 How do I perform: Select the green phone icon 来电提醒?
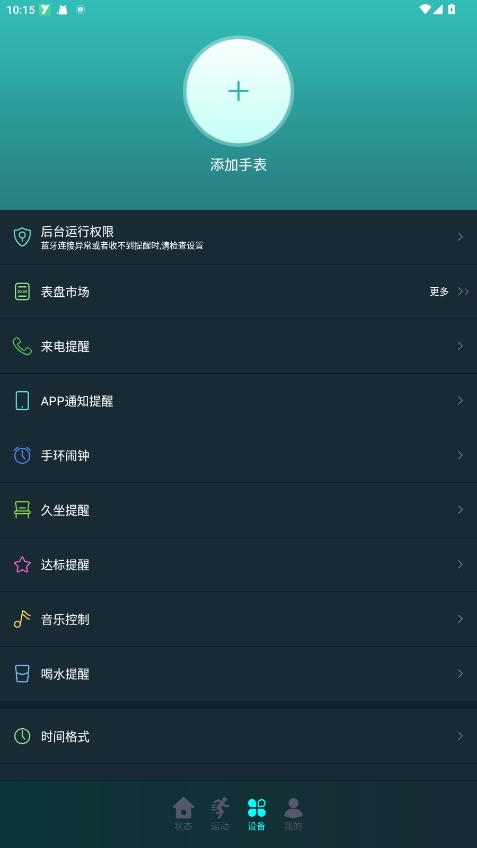coord(22,346)
